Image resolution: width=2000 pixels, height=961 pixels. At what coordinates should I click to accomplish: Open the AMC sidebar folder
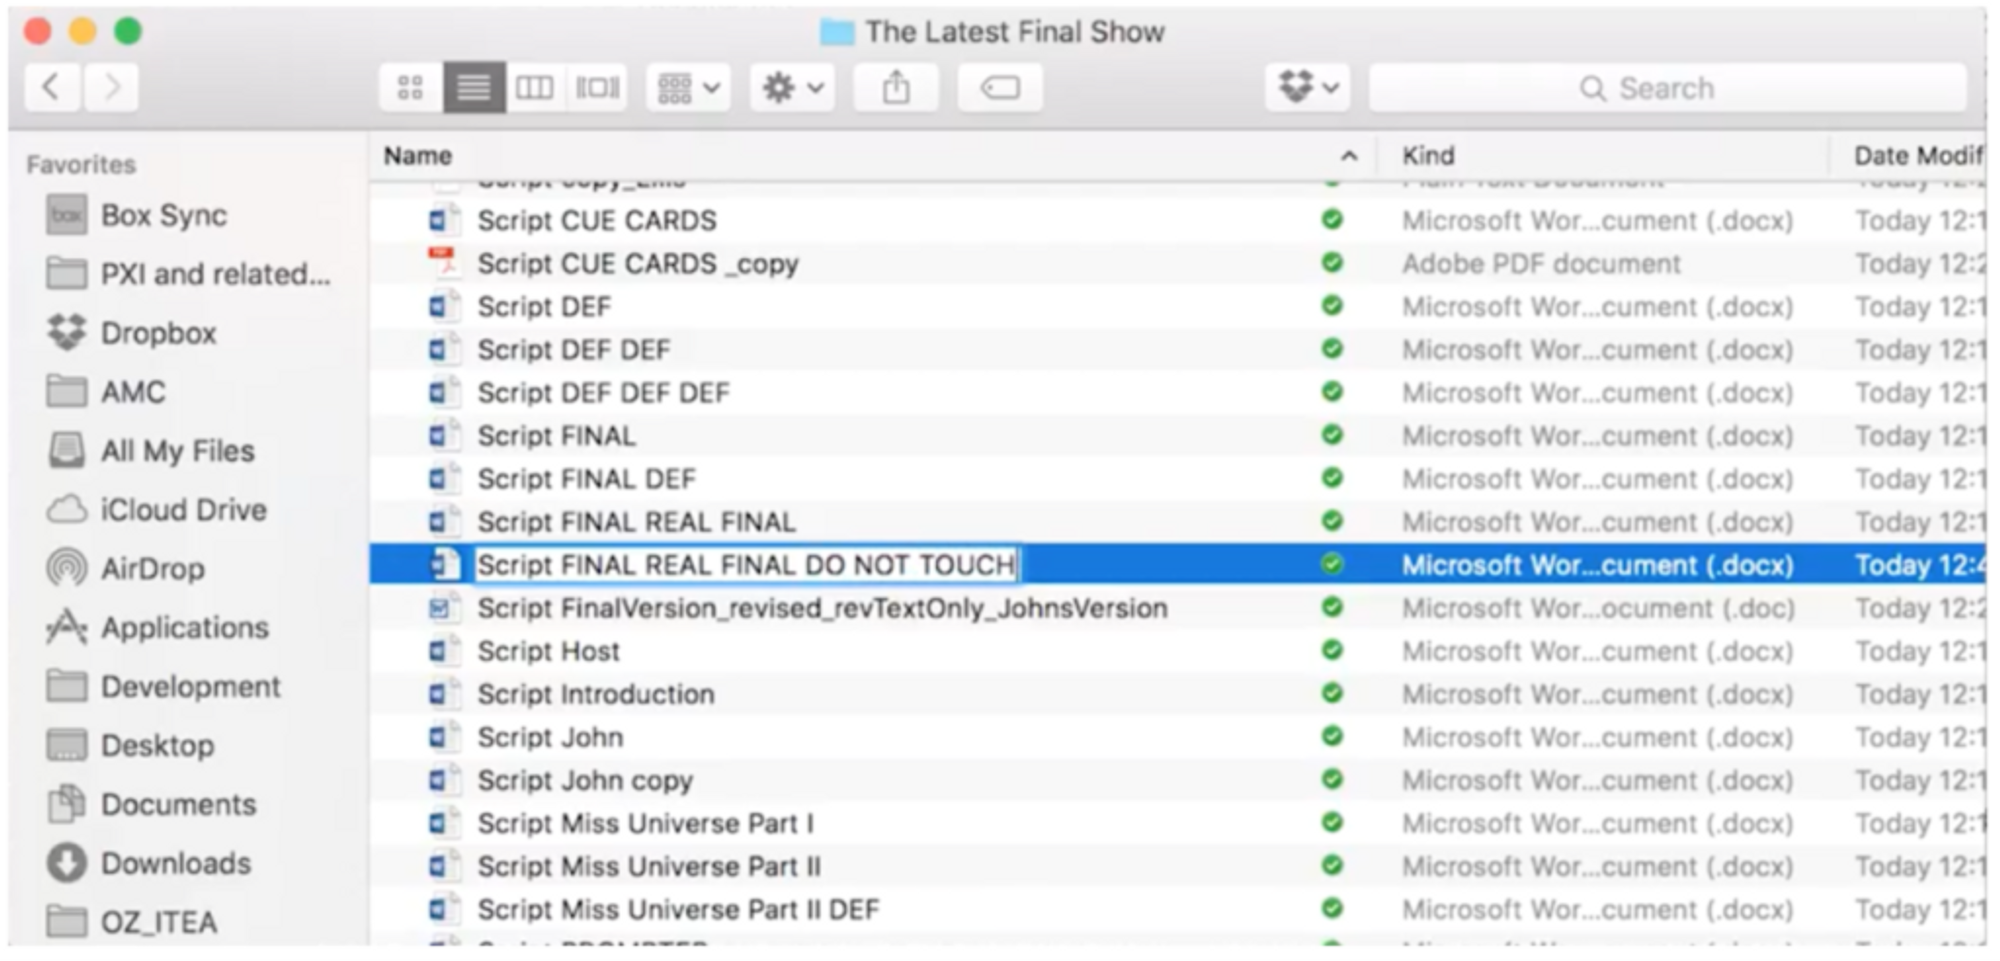coord(106,392)
